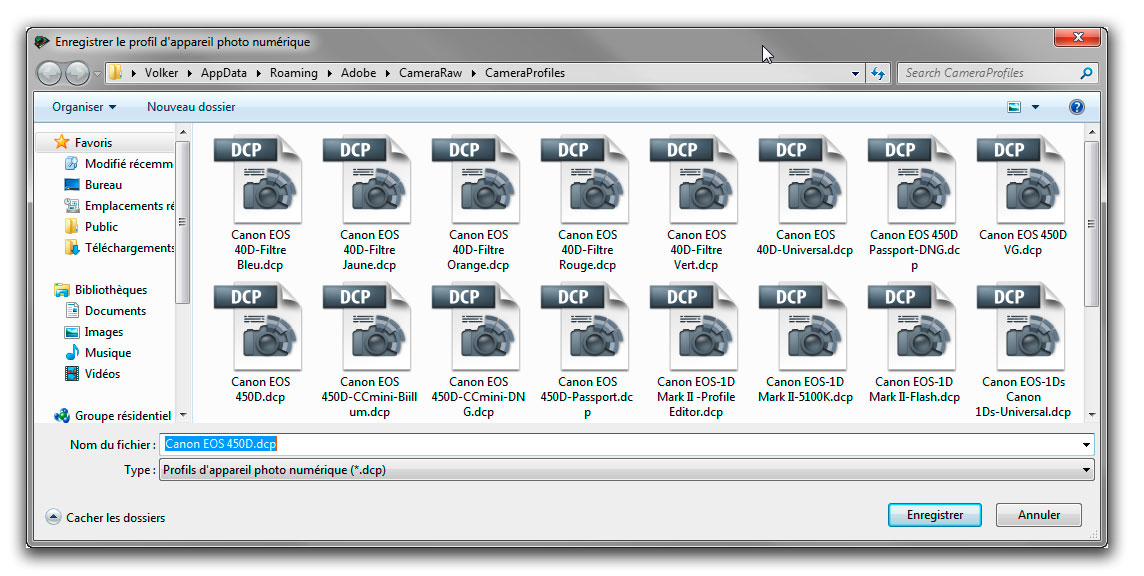
Task: Click the Back navigation arrow
Action: 50,73
